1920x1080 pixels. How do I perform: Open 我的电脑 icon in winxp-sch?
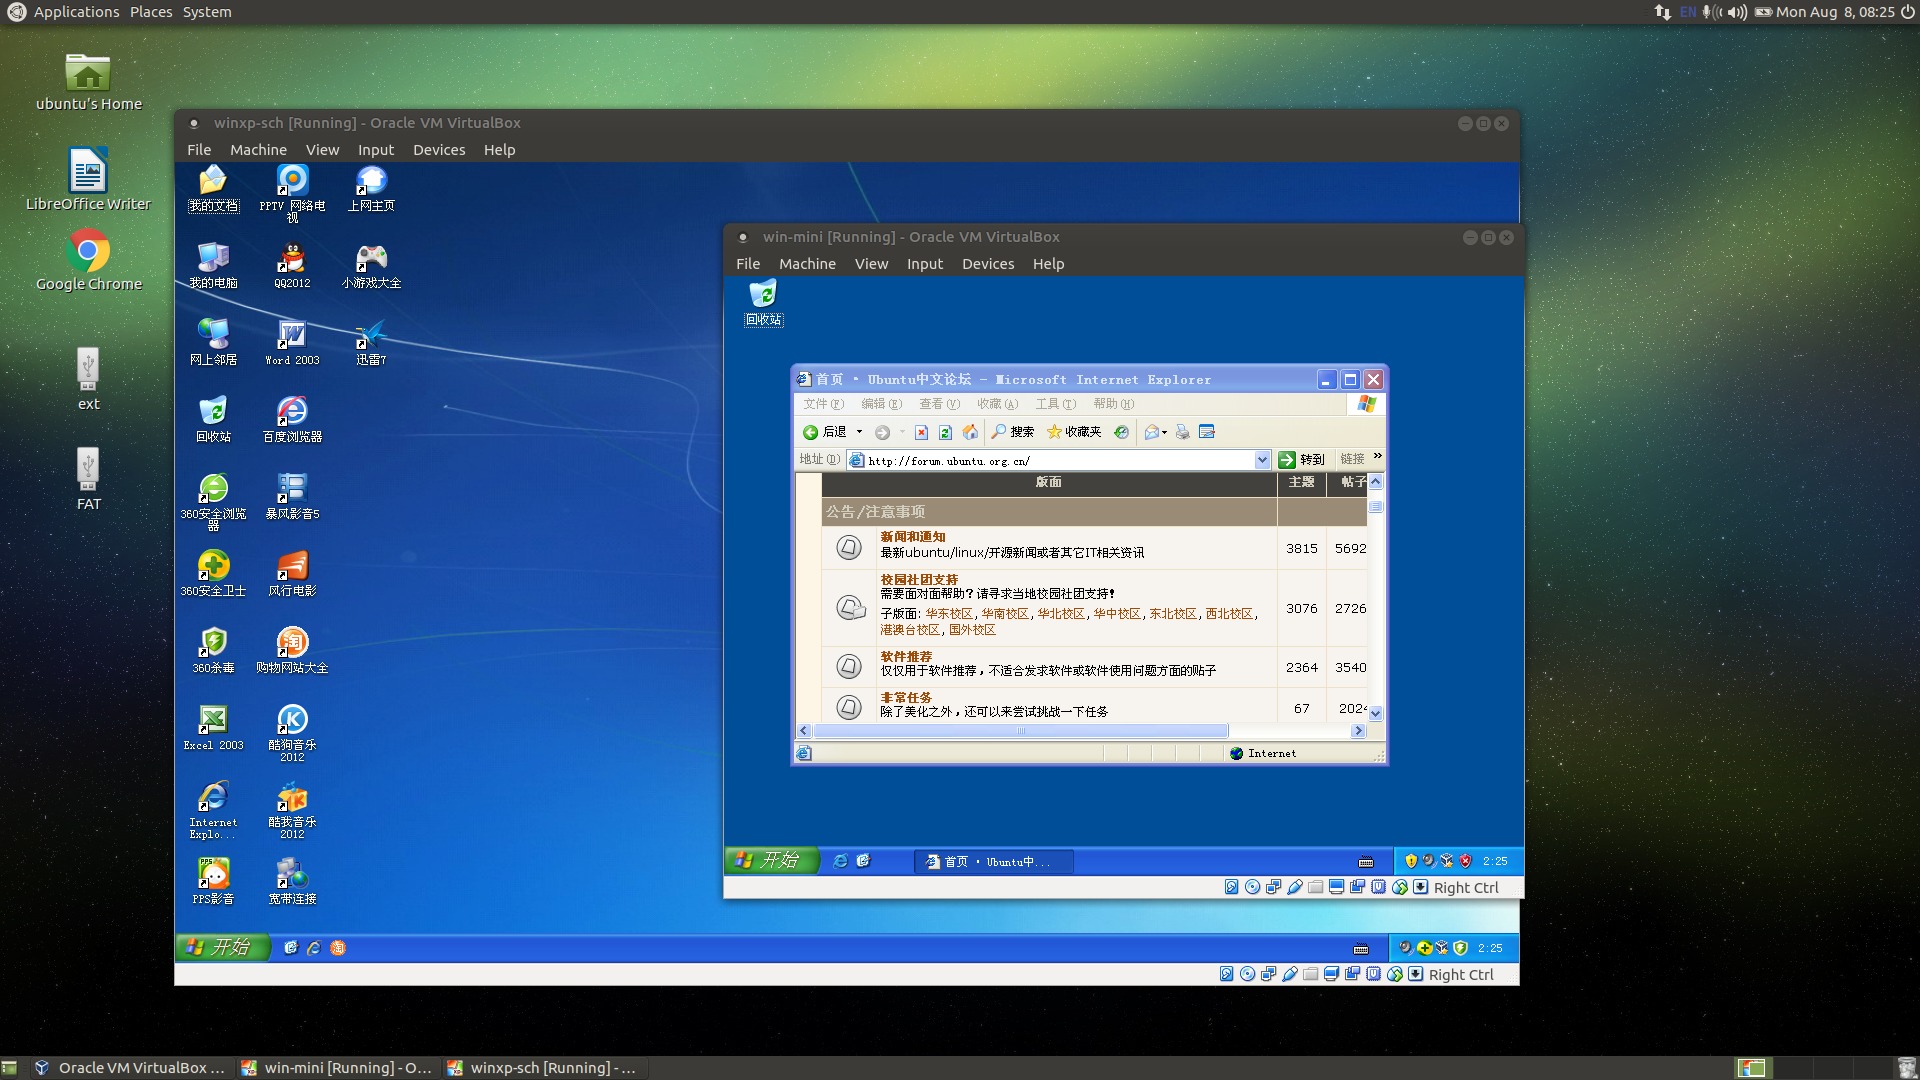pyautogui.click(x=213, y=265)
